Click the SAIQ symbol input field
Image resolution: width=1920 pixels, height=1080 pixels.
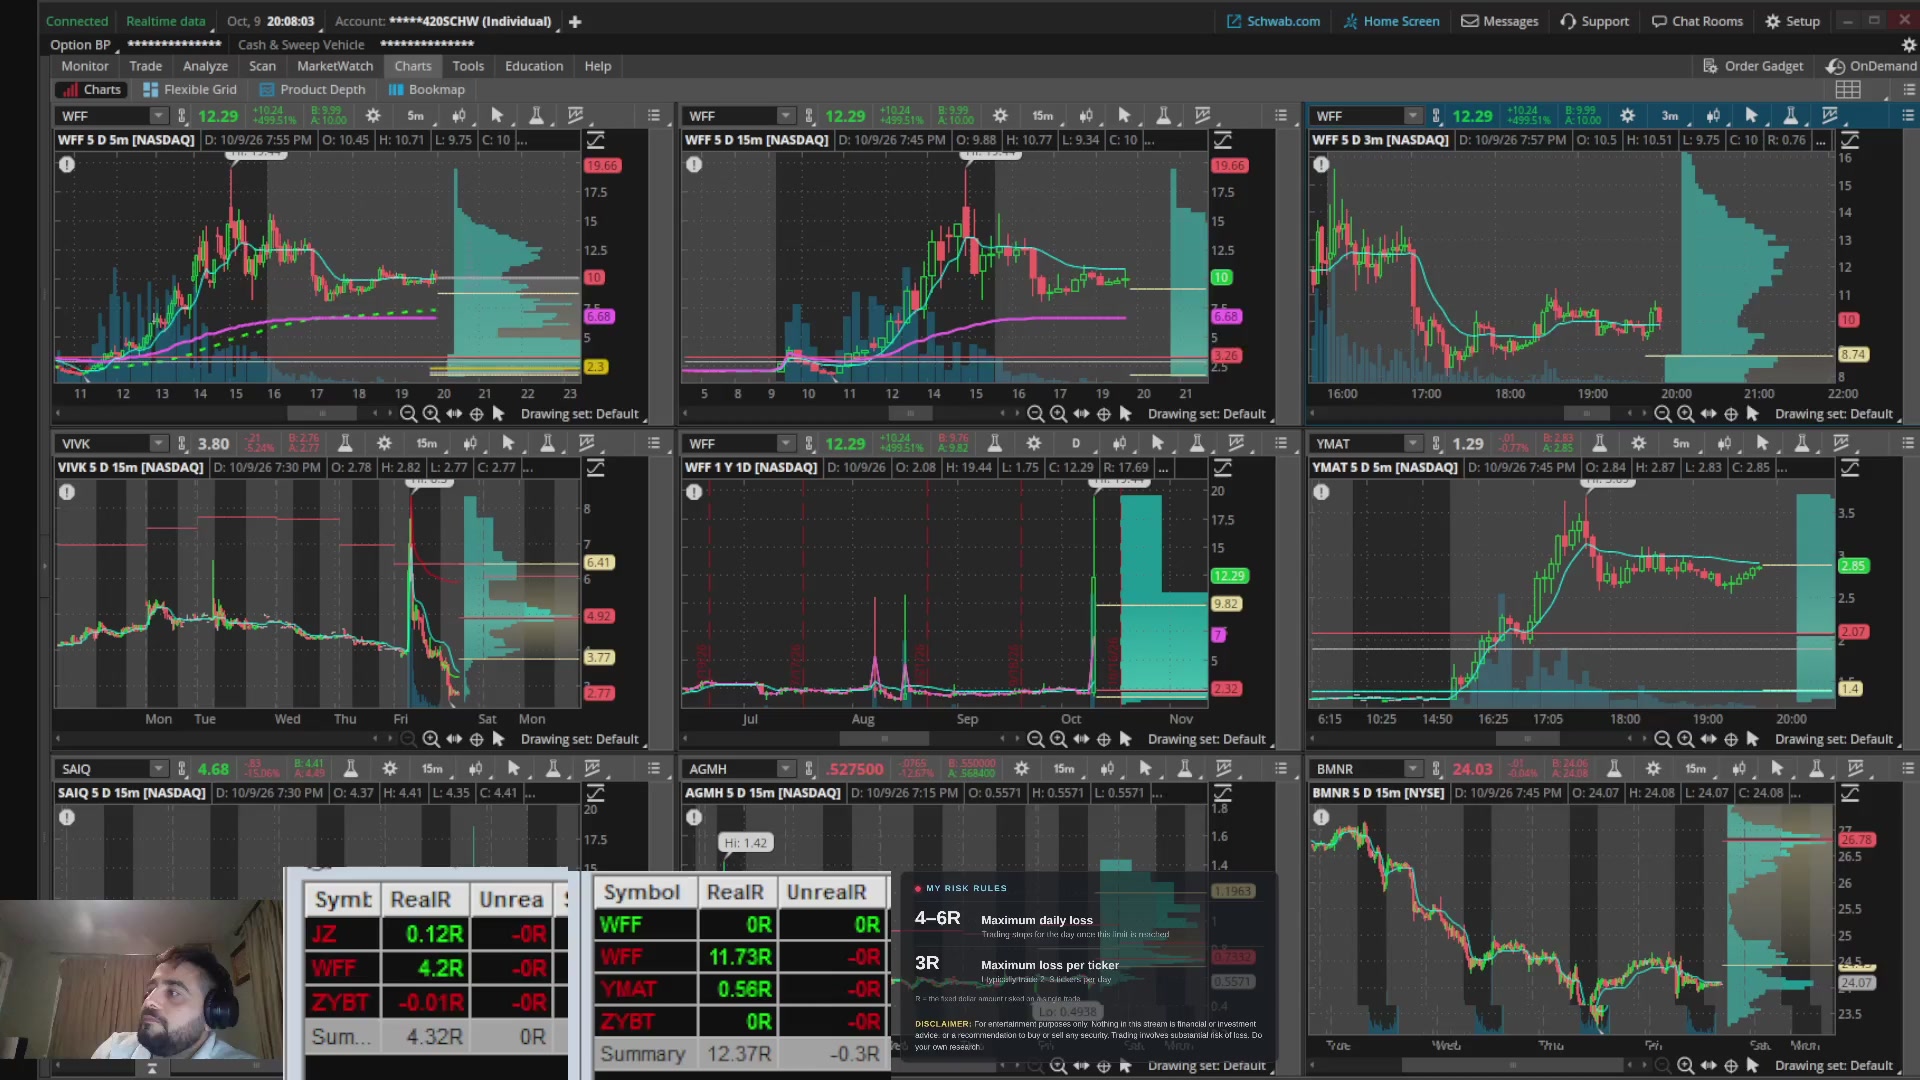[105, 769]
